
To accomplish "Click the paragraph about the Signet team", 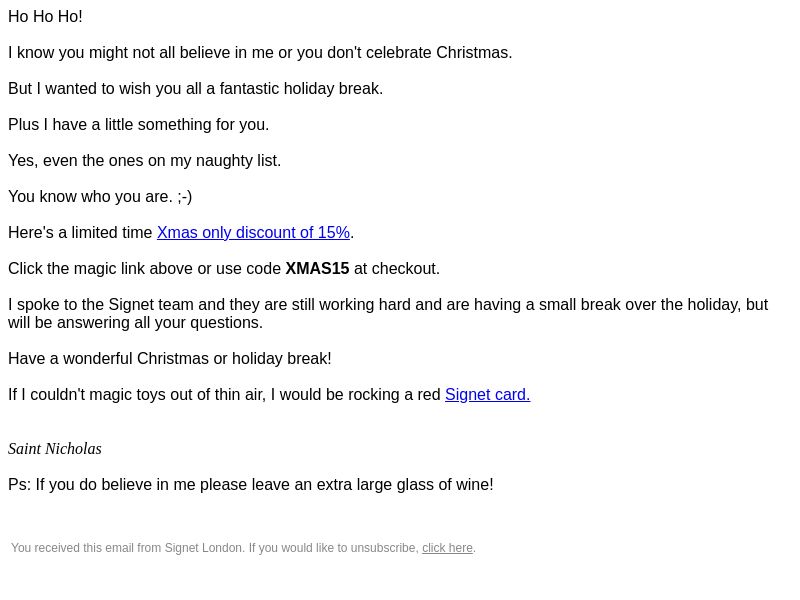I will pos(388,313).
